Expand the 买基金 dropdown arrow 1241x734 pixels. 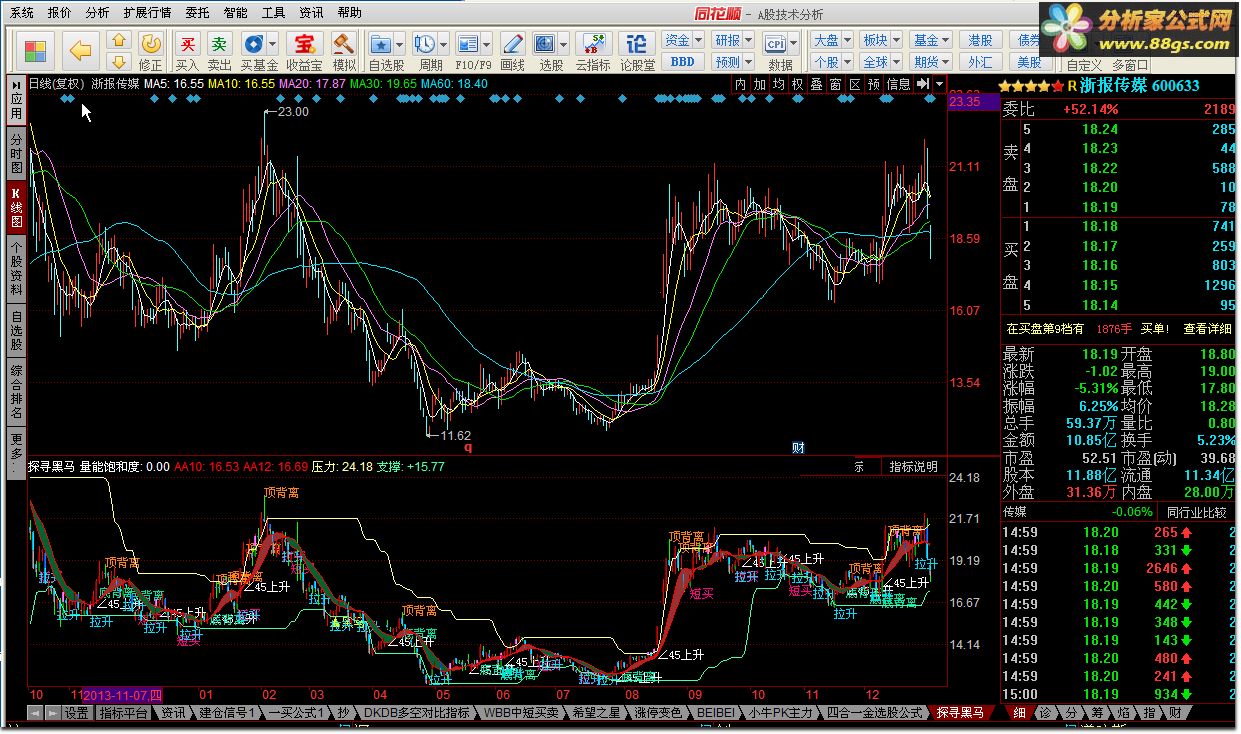point(273,45)
